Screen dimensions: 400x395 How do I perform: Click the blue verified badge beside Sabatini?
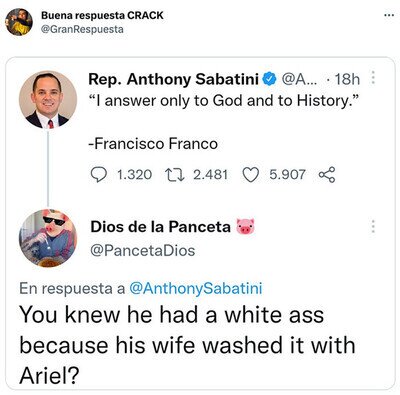click(270, 79)
